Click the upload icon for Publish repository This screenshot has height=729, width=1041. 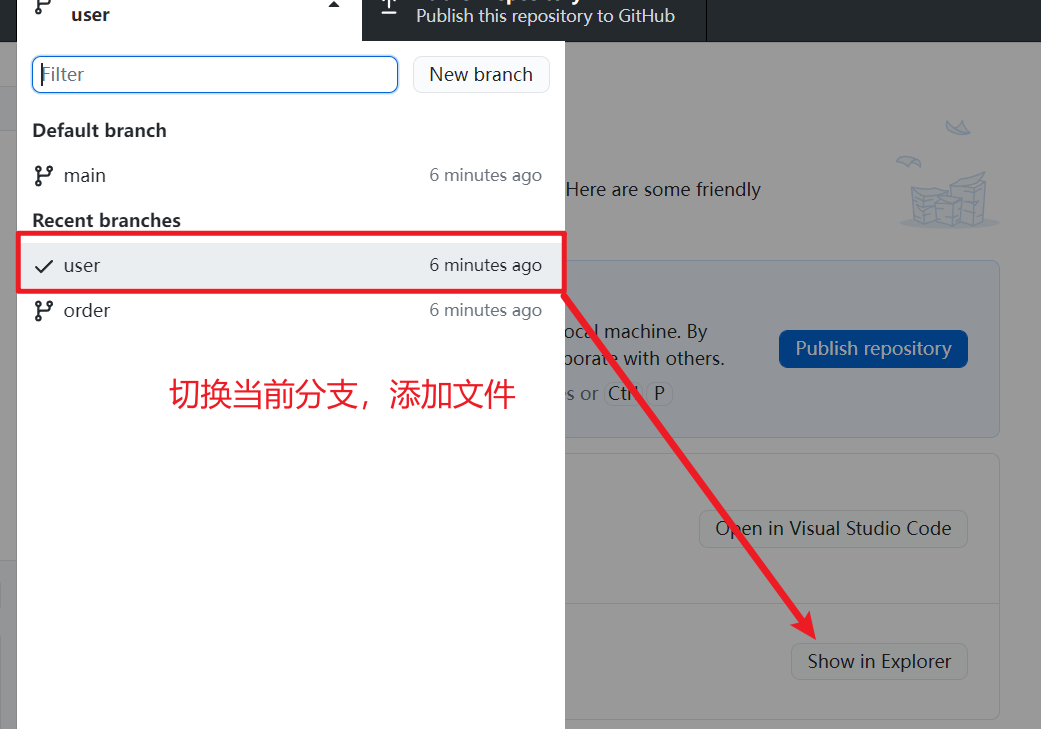click(x=390, y=6)
